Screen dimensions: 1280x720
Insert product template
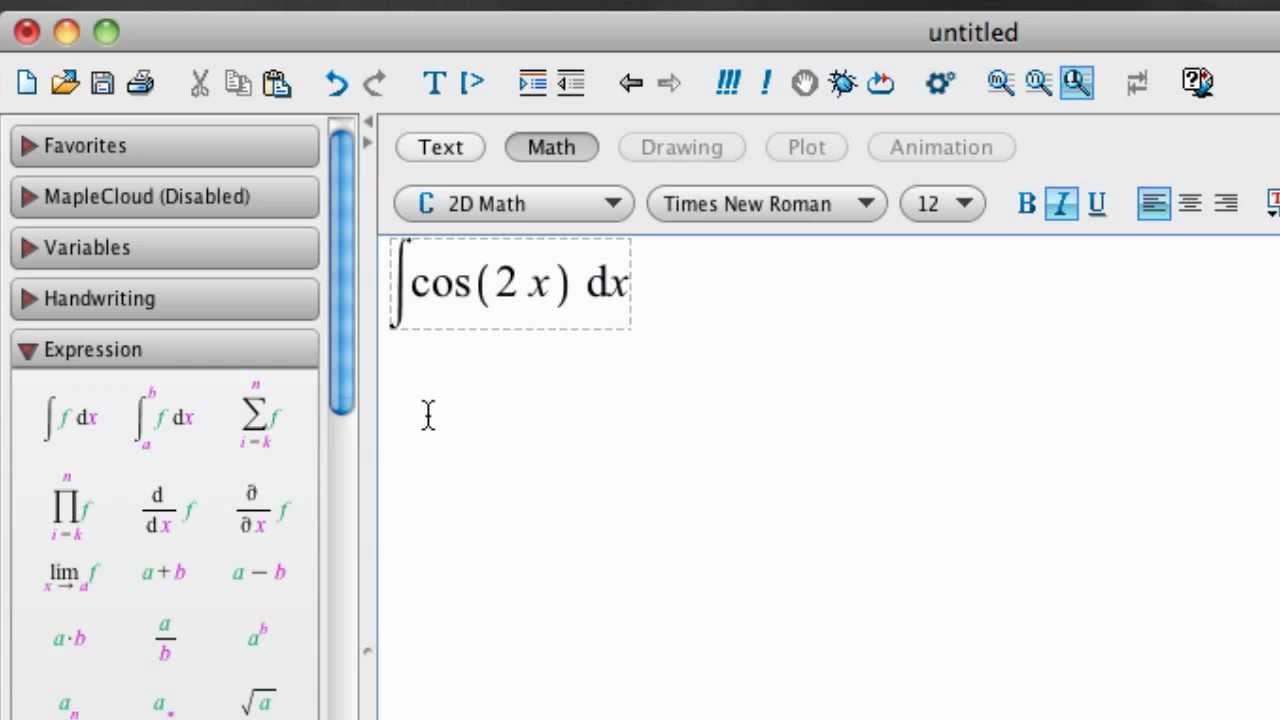(x=70, y=508)
